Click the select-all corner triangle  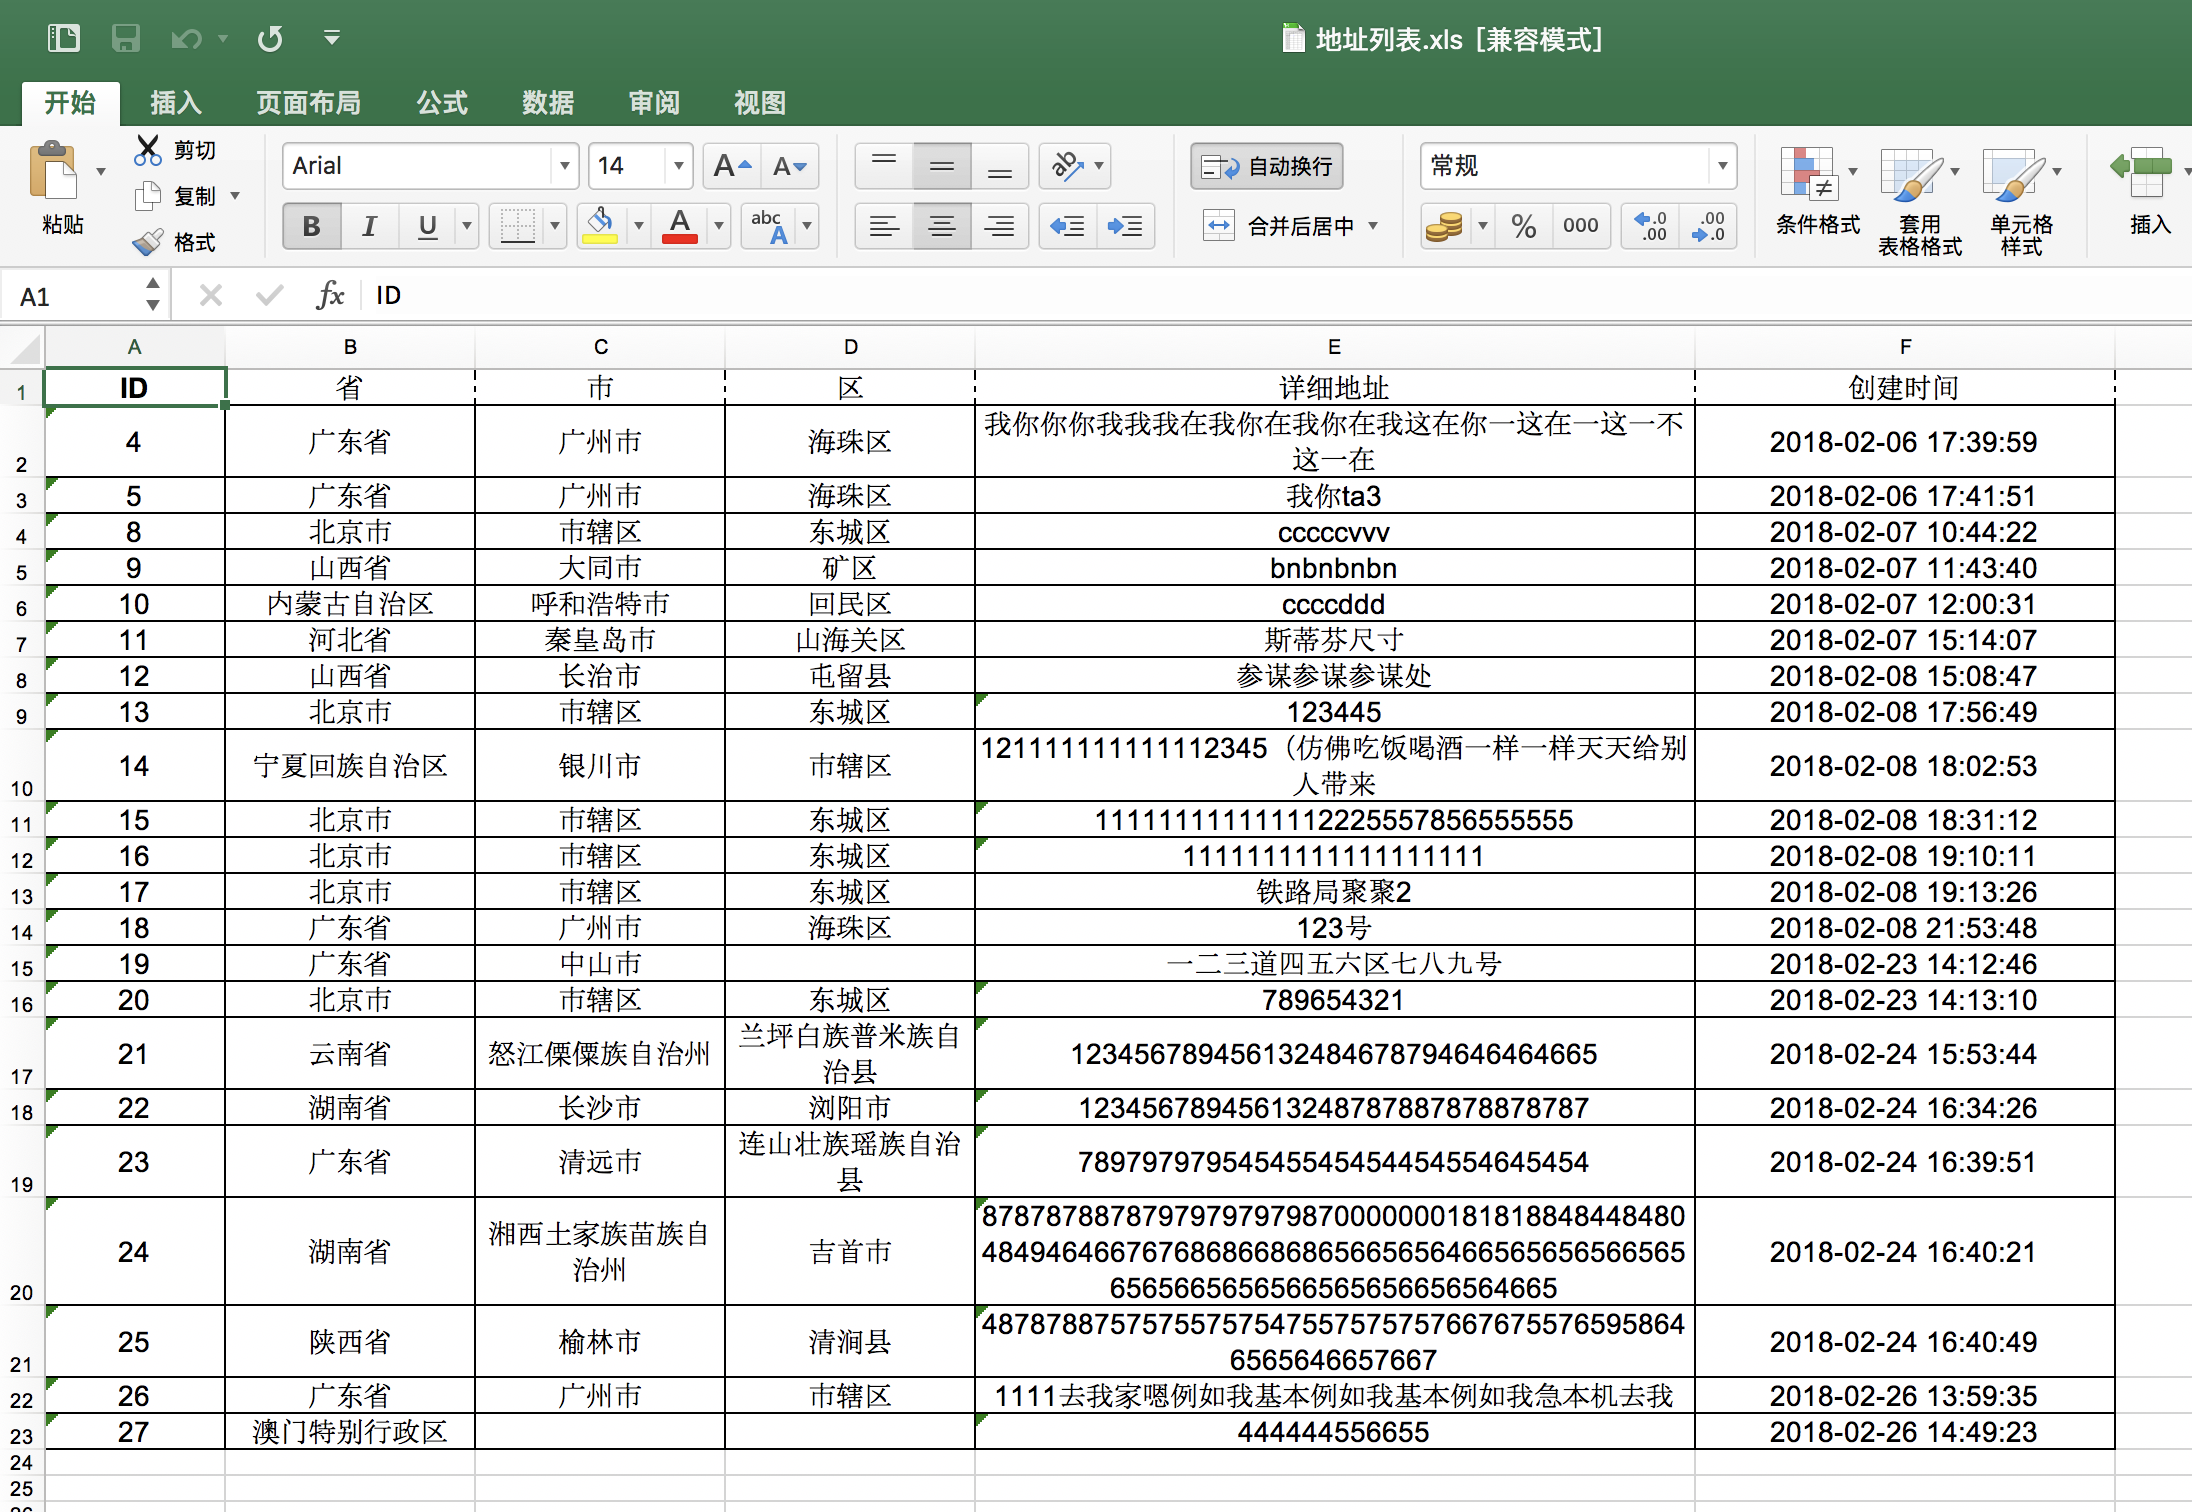22,348
